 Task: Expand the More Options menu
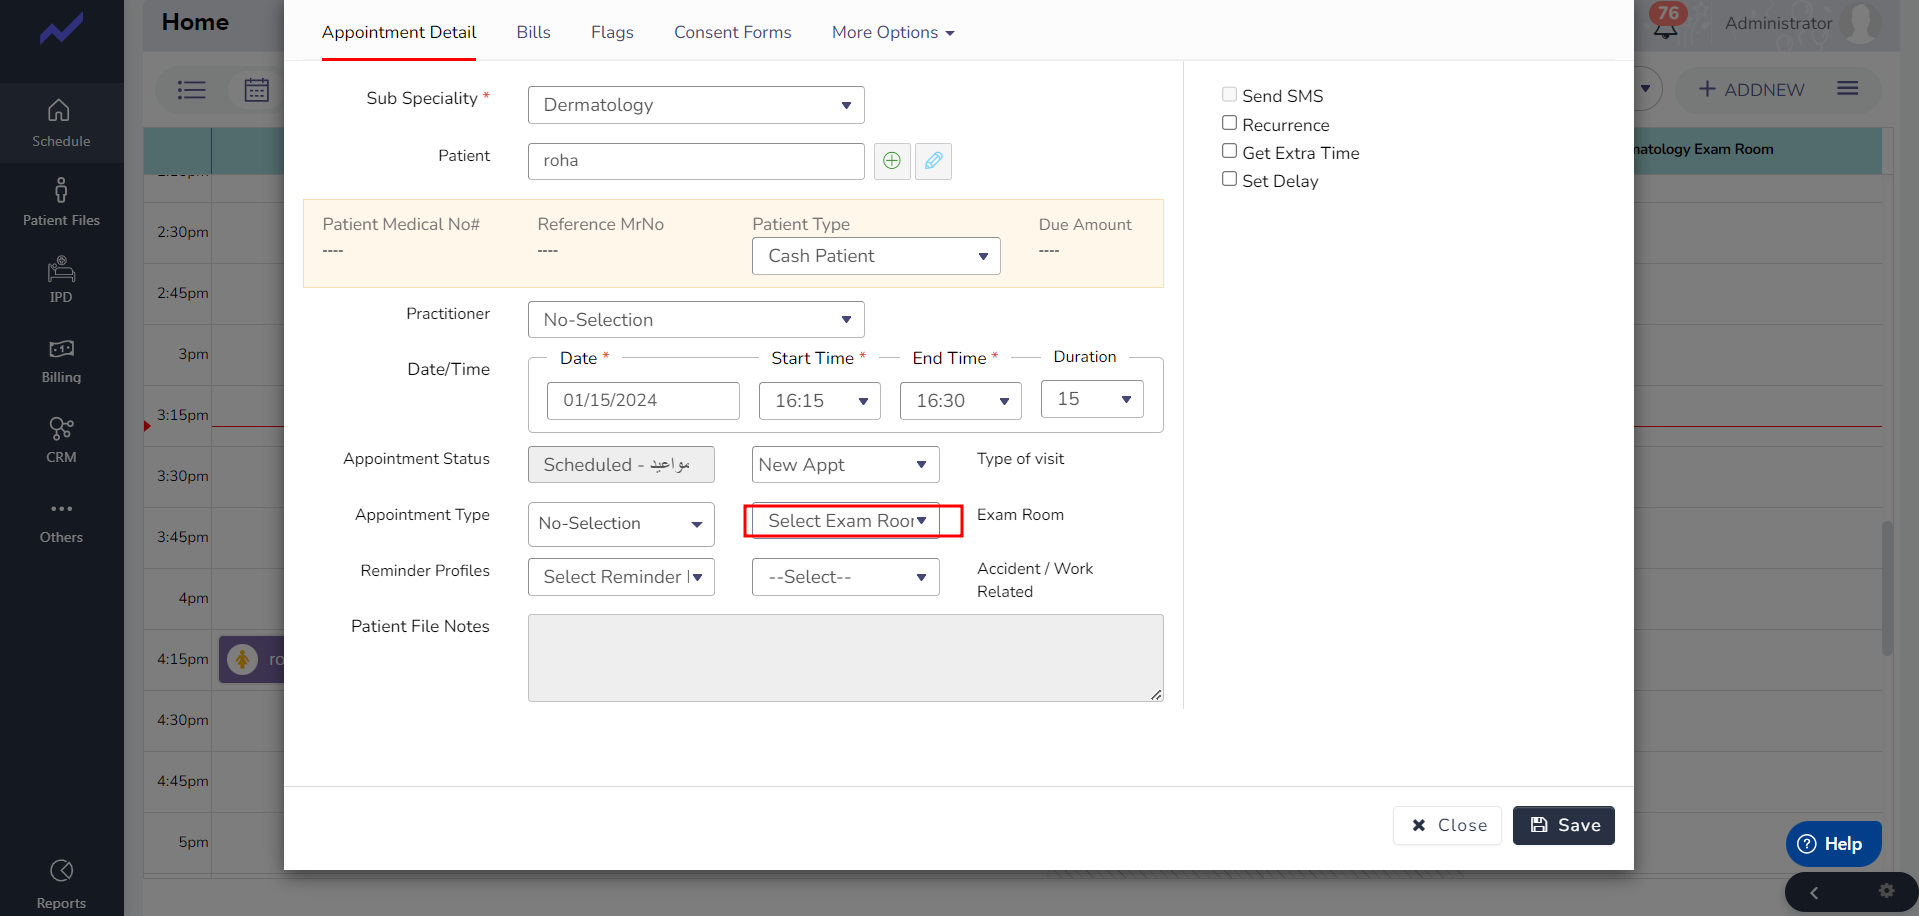tap(893, 32)
